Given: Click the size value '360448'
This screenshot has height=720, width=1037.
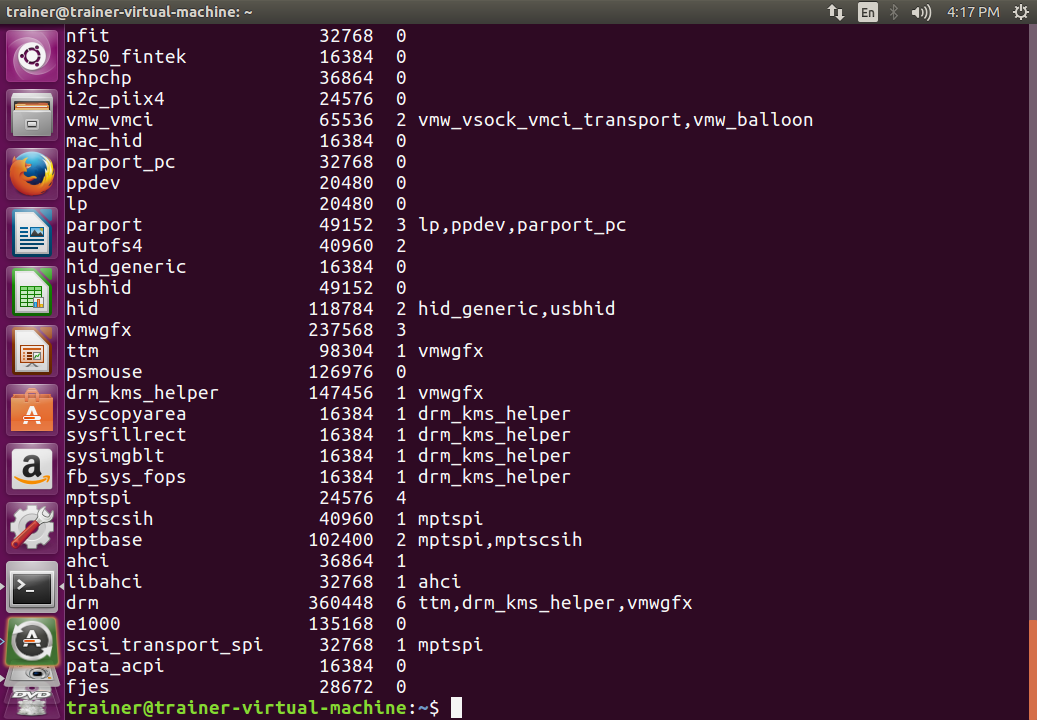Looking at the screenshot, I should tap(341, 603).
